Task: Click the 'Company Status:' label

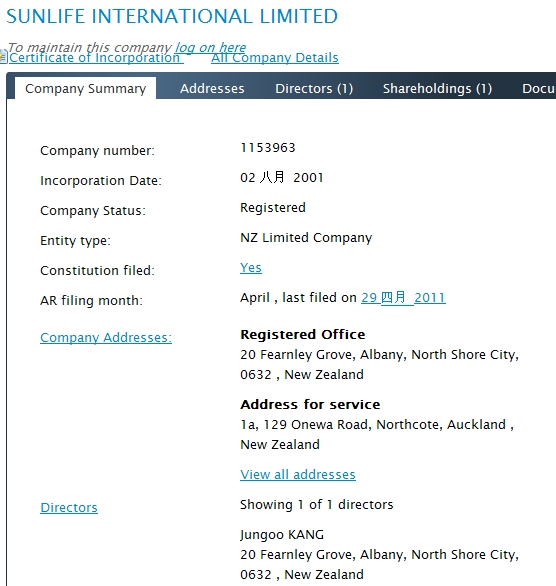Action: (x=93, y=211)
